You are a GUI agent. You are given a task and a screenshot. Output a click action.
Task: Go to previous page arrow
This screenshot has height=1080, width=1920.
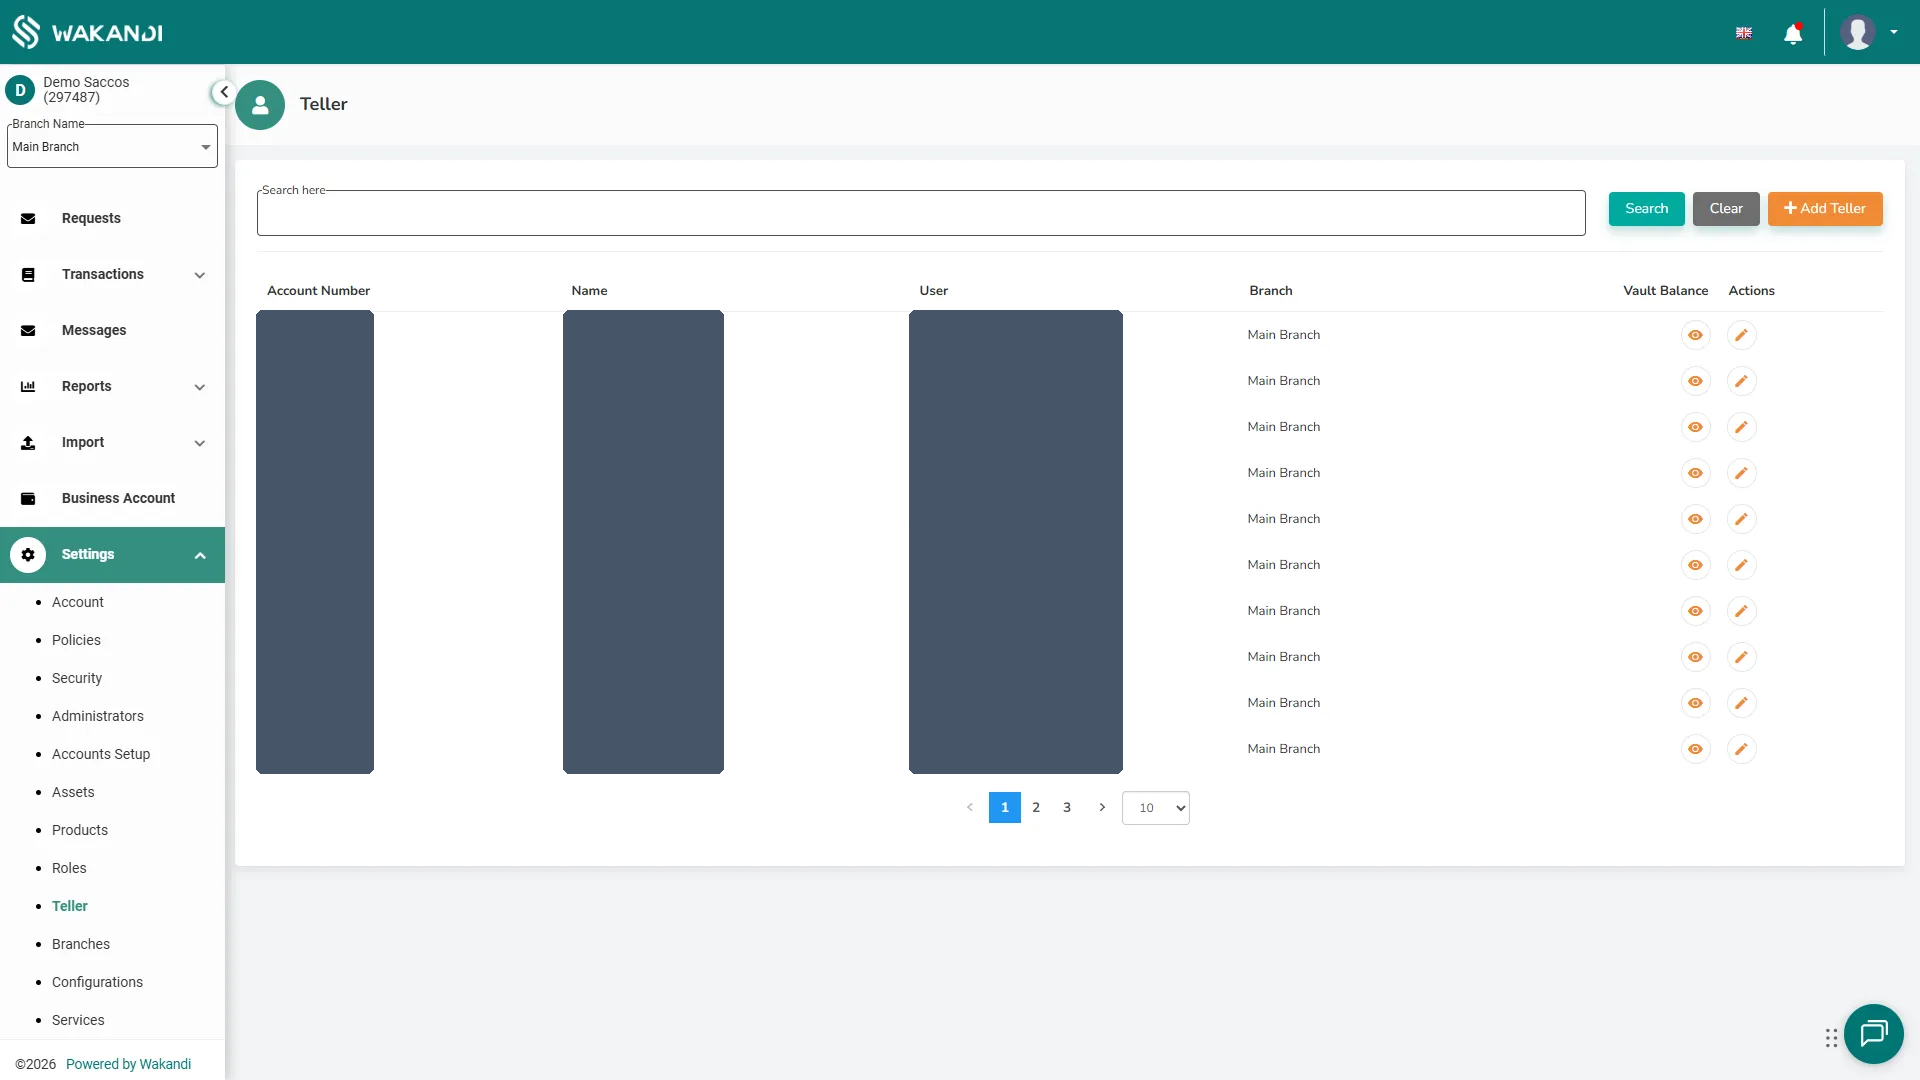(969, 807)
